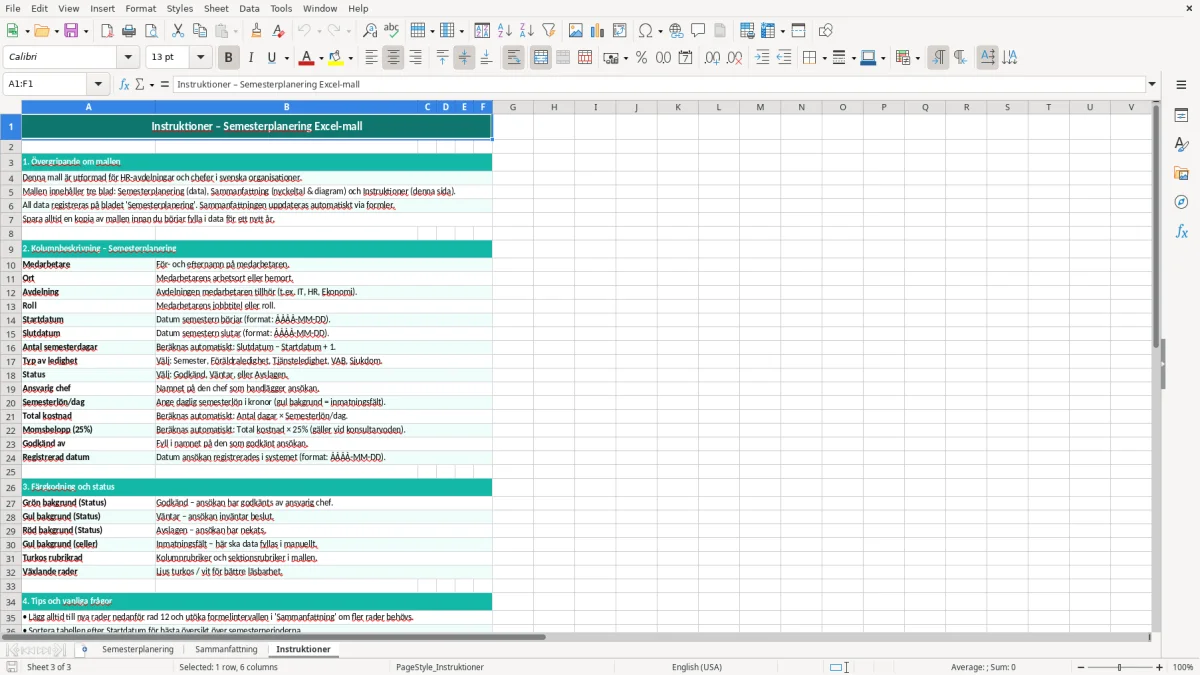The height and width of the screenshot is (675, 1200).
Task: Click the Insert Chart icon
Action: coord(598,31)
